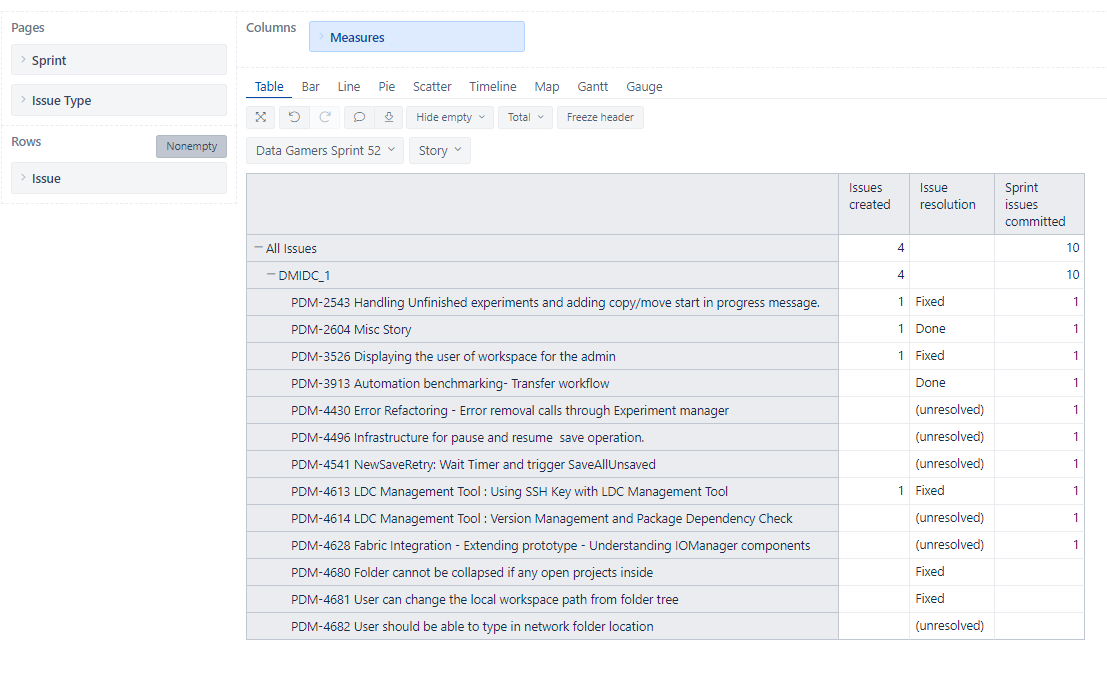Open the Hide empty dropdown
The image size is (1107, 674).
pyautogui.click(x=450, y=117)
